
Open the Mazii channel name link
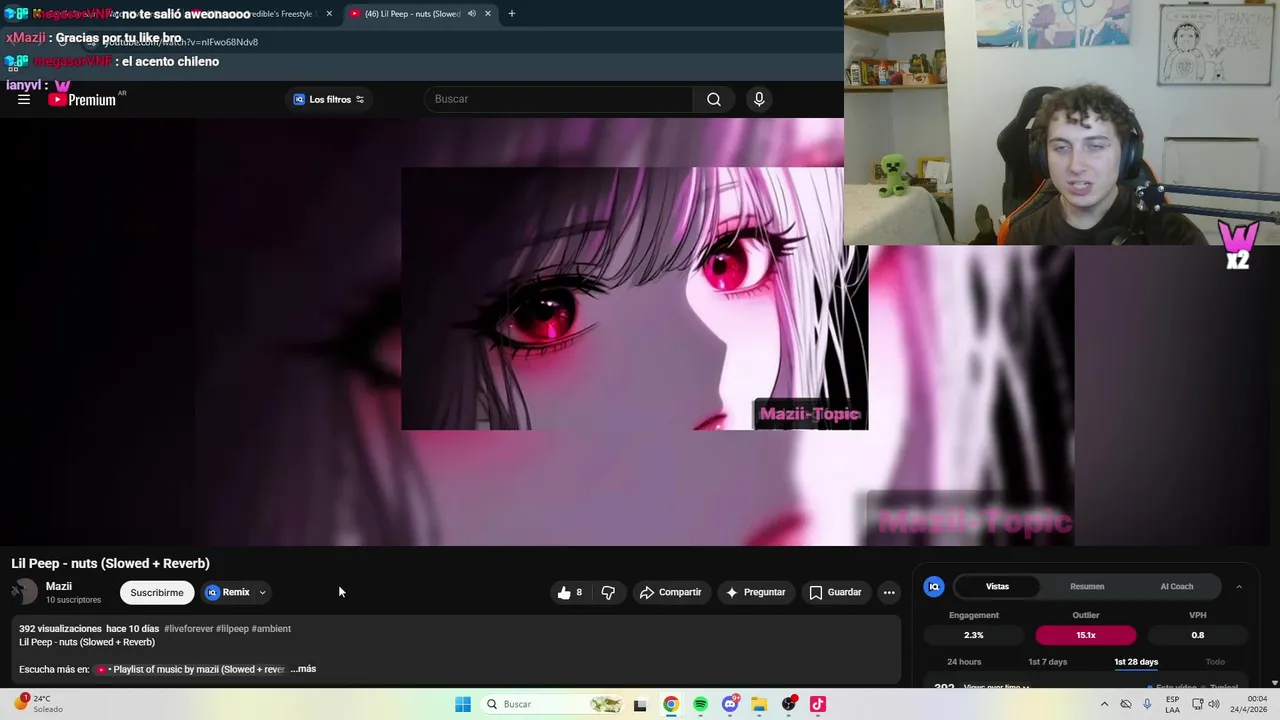[59, 586]
